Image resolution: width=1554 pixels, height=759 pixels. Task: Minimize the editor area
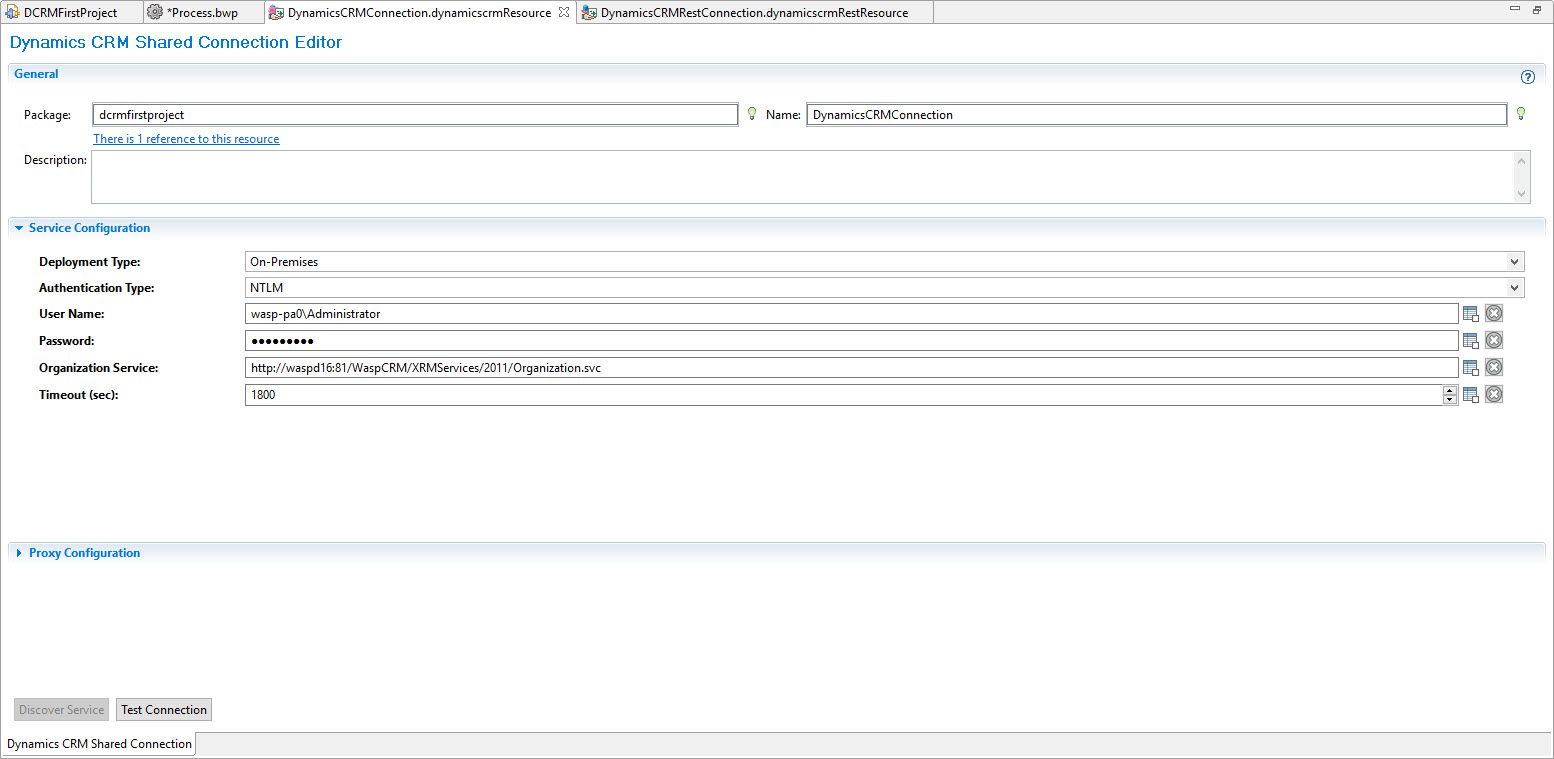click(x=1517, y=10)
